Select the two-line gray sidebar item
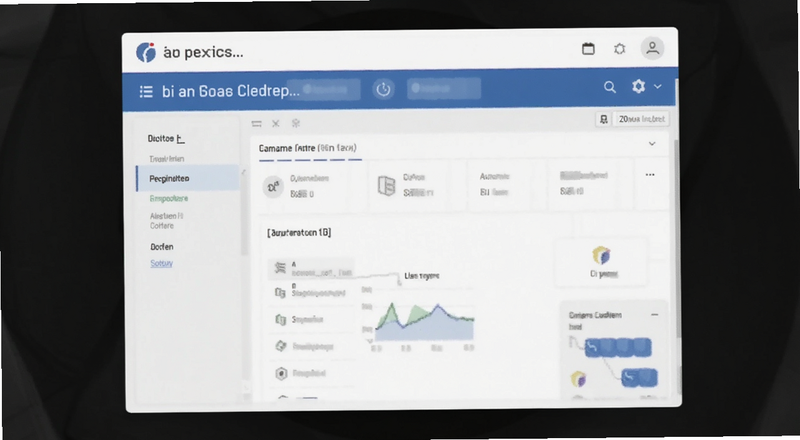This screenshot has height=440, width=800. pyautogui.click(x=166, y=221)
